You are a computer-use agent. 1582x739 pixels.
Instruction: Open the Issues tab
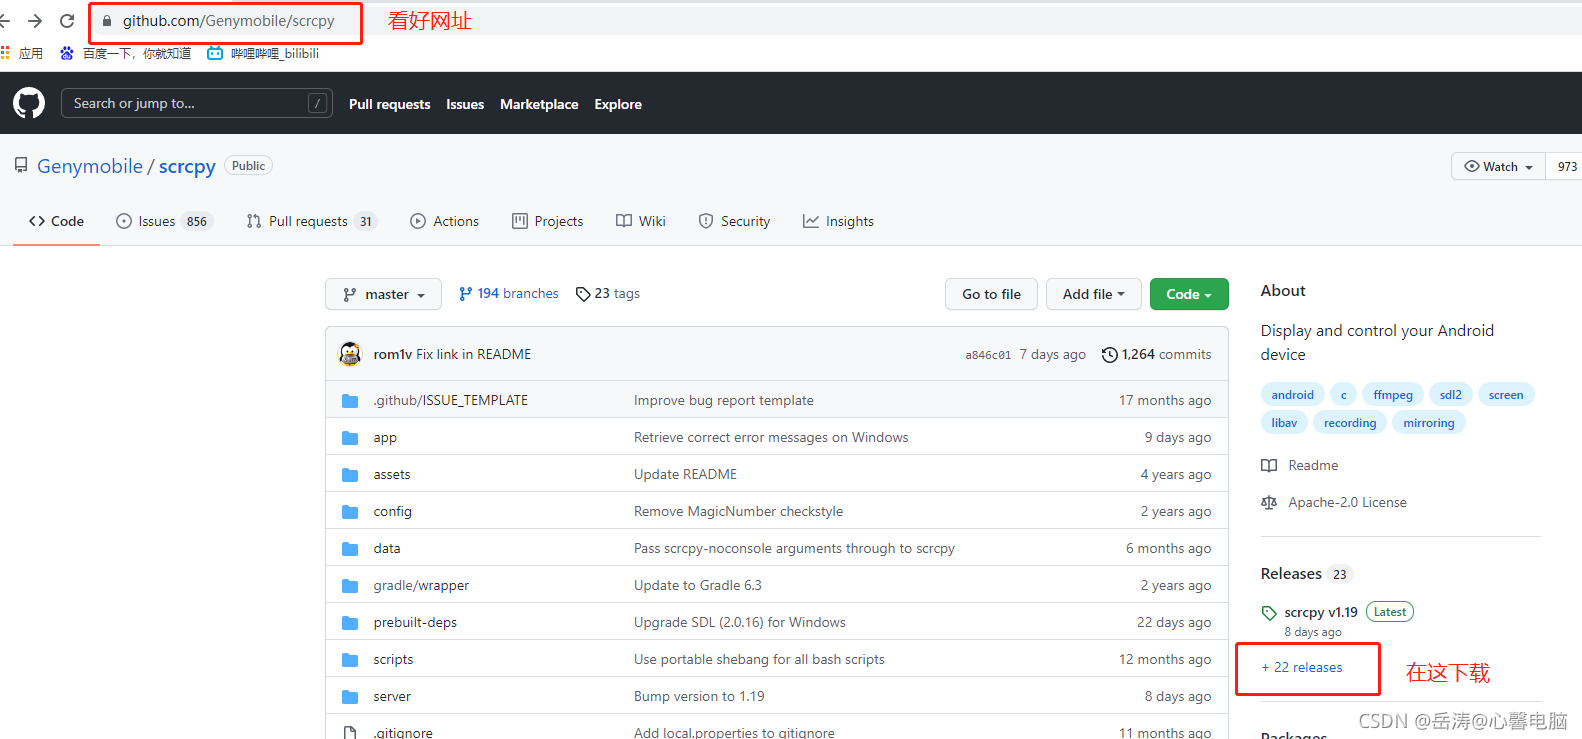164,221
